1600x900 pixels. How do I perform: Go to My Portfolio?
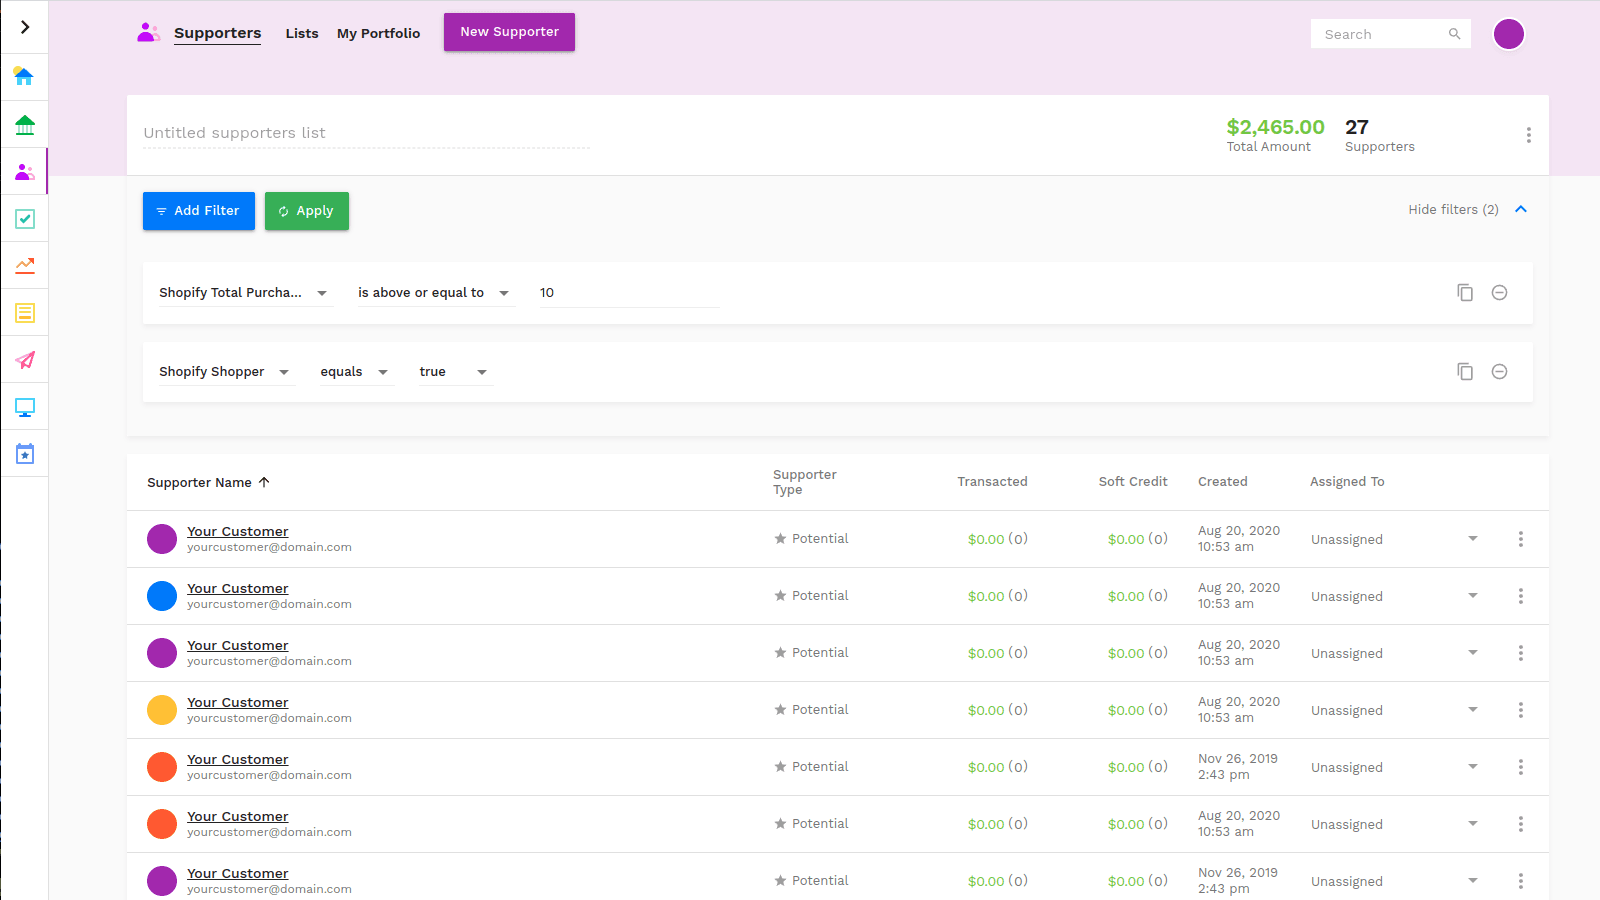tap(378, 33)
